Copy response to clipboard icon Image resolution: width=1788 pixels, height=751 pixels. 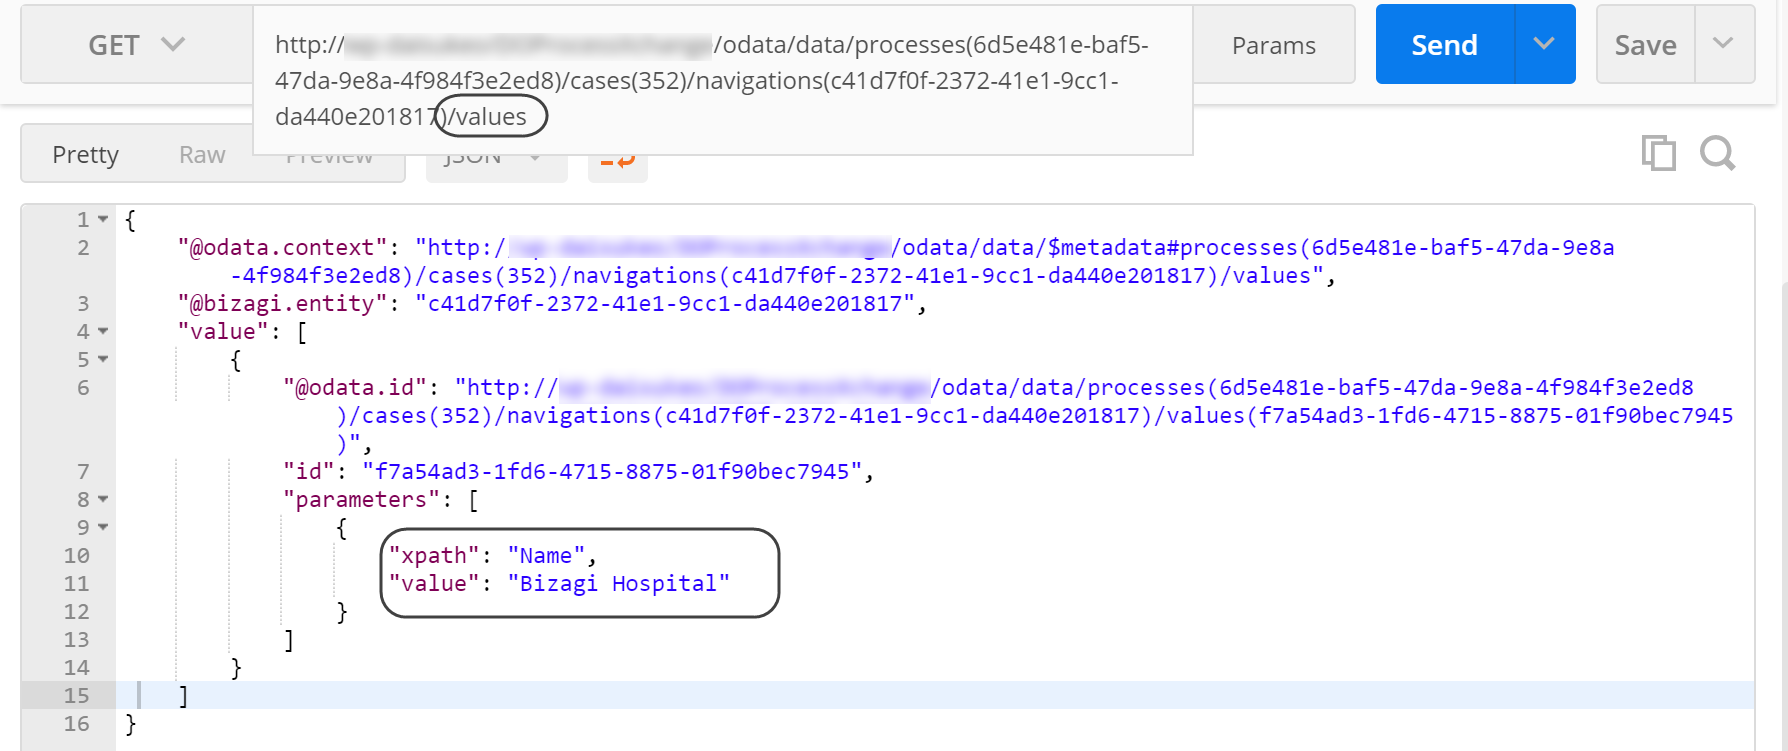click(1659, 153)
